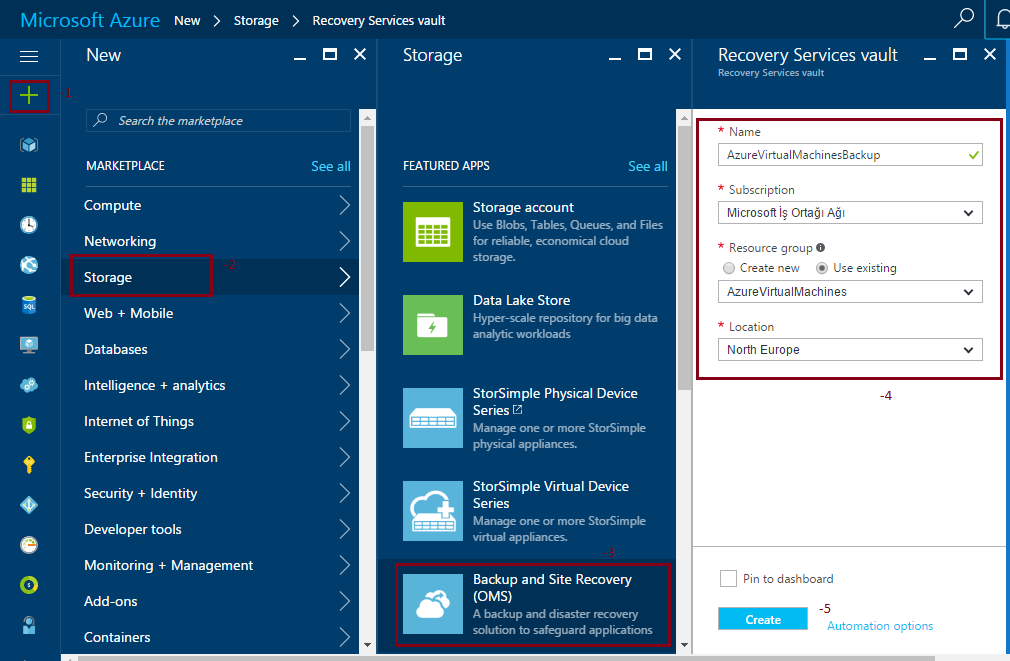Click the New blade vertical scrollbar thumb
The width and height of the screenshot is (1010, 661).
[367, 238]
